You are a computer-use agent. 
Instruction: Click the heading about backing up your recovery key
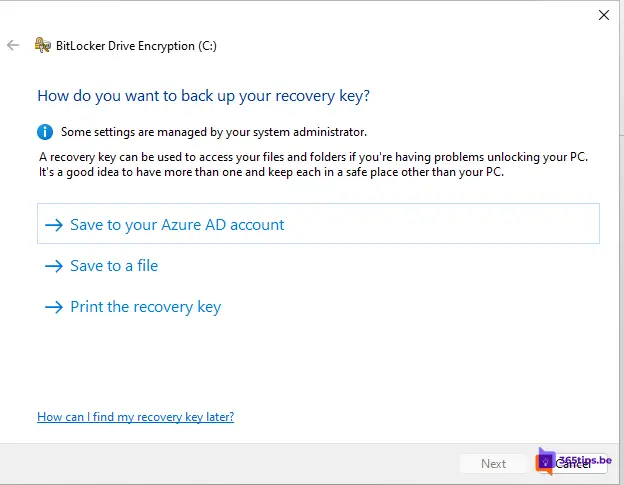pos(203,96)
